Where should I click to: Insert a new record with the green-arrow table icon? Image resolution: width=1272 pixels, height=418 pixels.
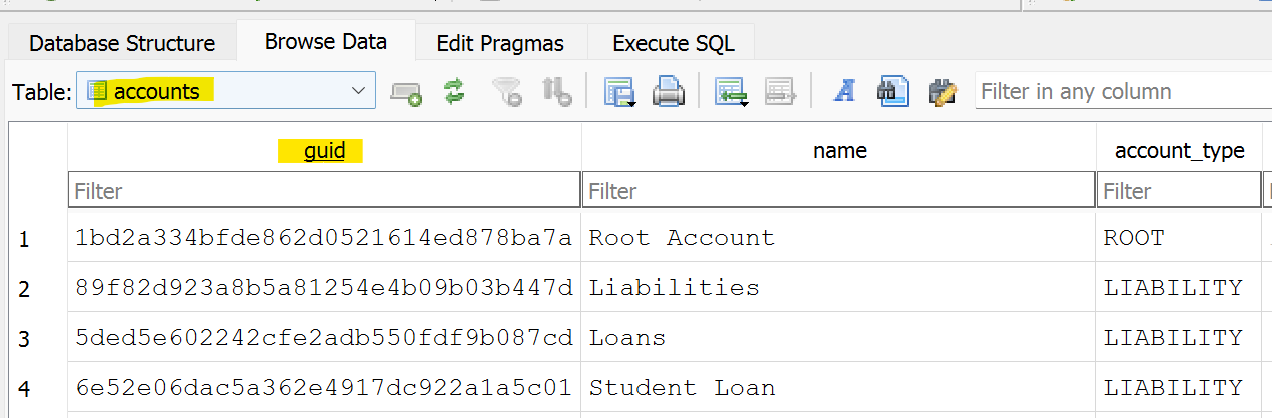pos(732,93)
